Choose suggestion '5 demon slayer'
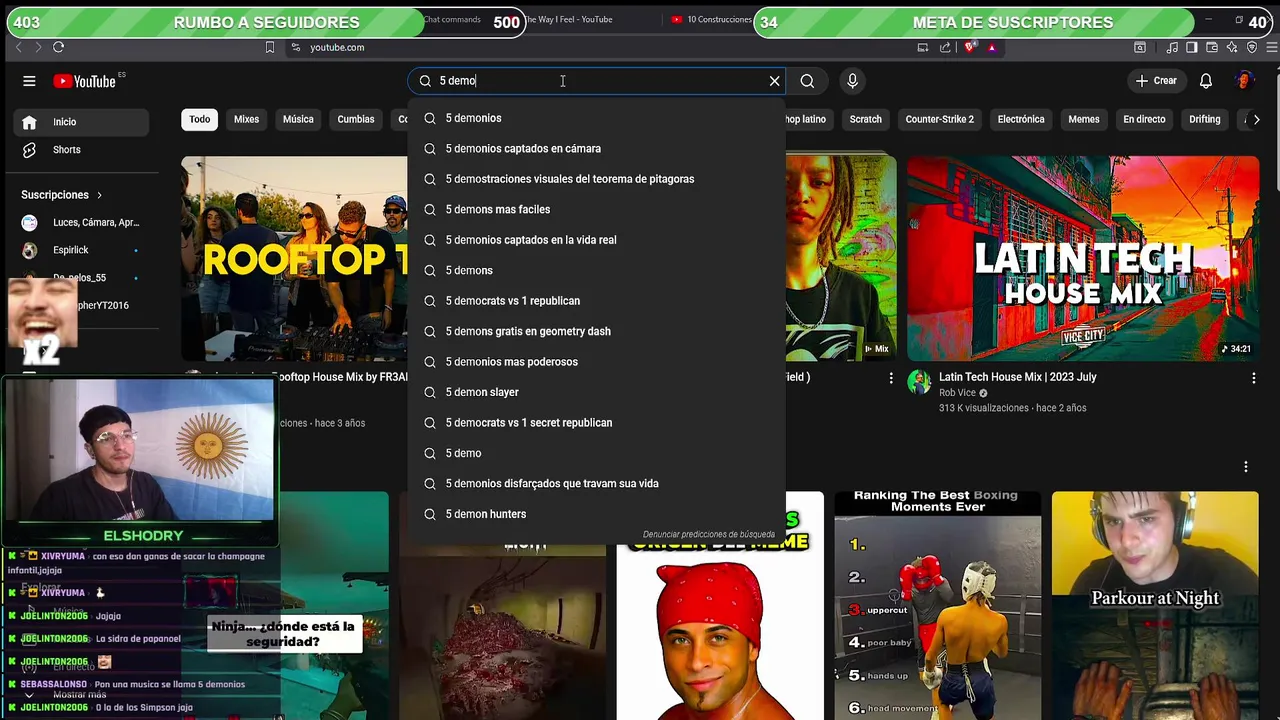Image resolution: width=1280 pixels, height=720 pixels. click(x=596, y=393)
